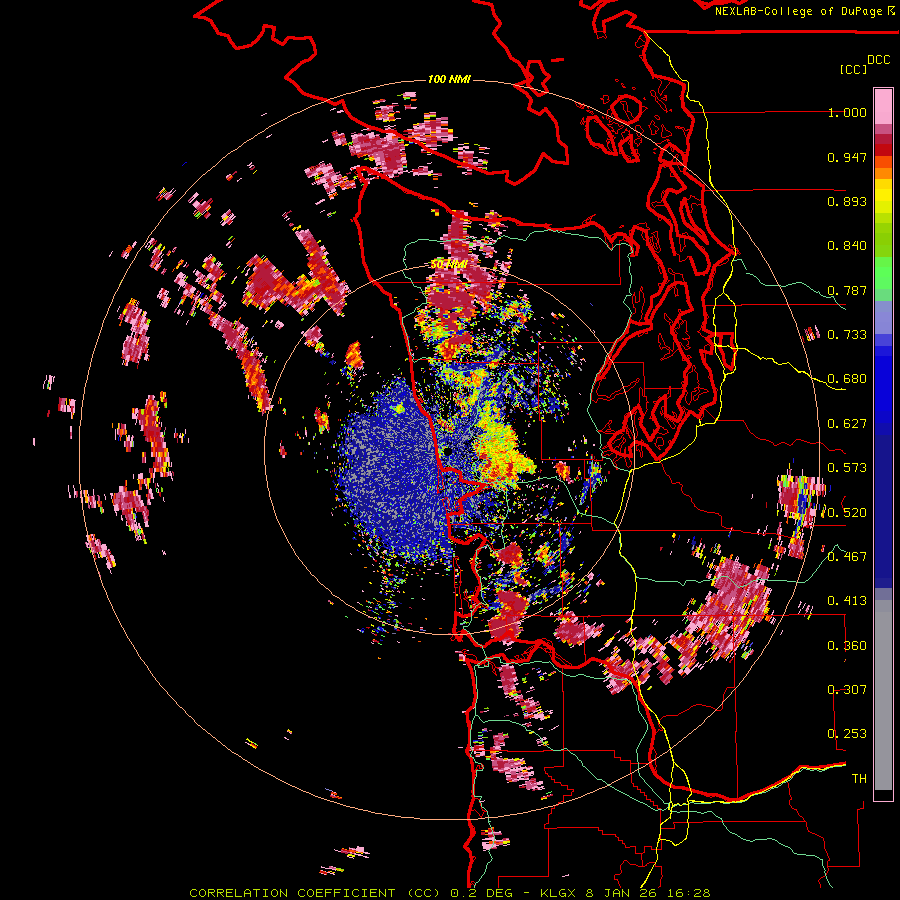The height and width of the screenshot is (900, 900).
Task: Click the 0.787 scale value
Action: click(847, 290)
